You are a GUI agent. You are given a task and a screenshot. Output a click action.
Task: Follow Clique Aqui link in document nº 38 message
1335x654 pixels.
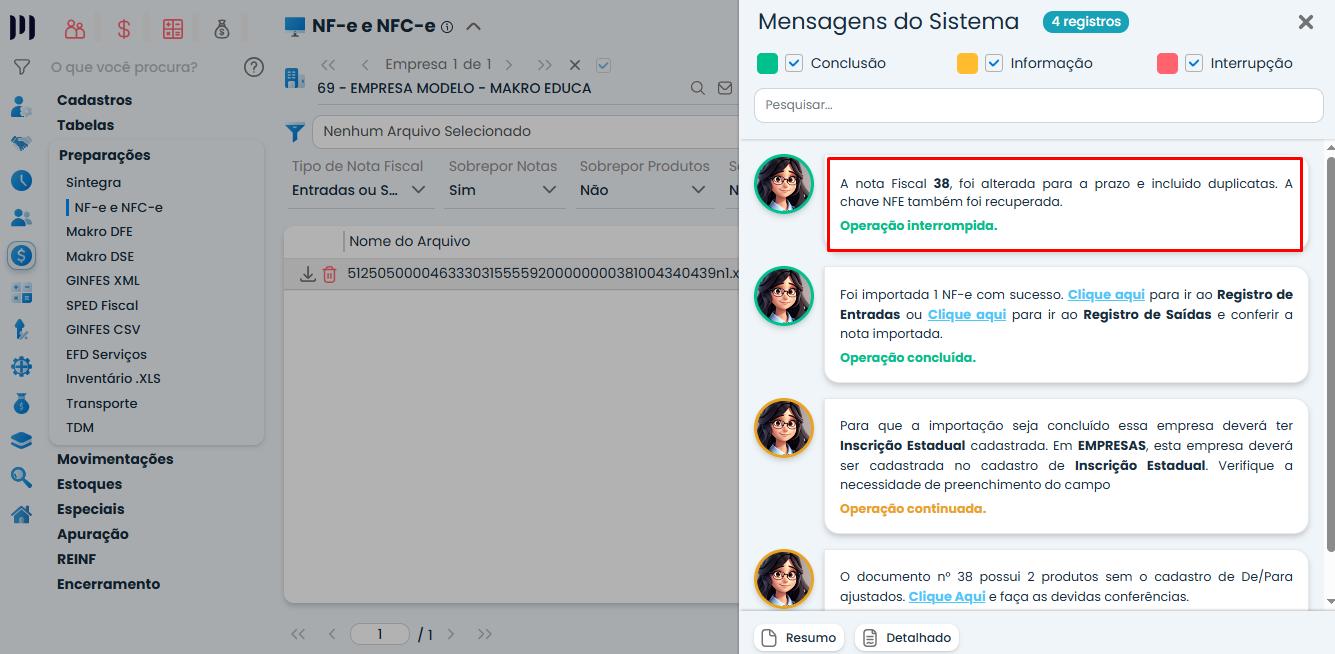947,597
